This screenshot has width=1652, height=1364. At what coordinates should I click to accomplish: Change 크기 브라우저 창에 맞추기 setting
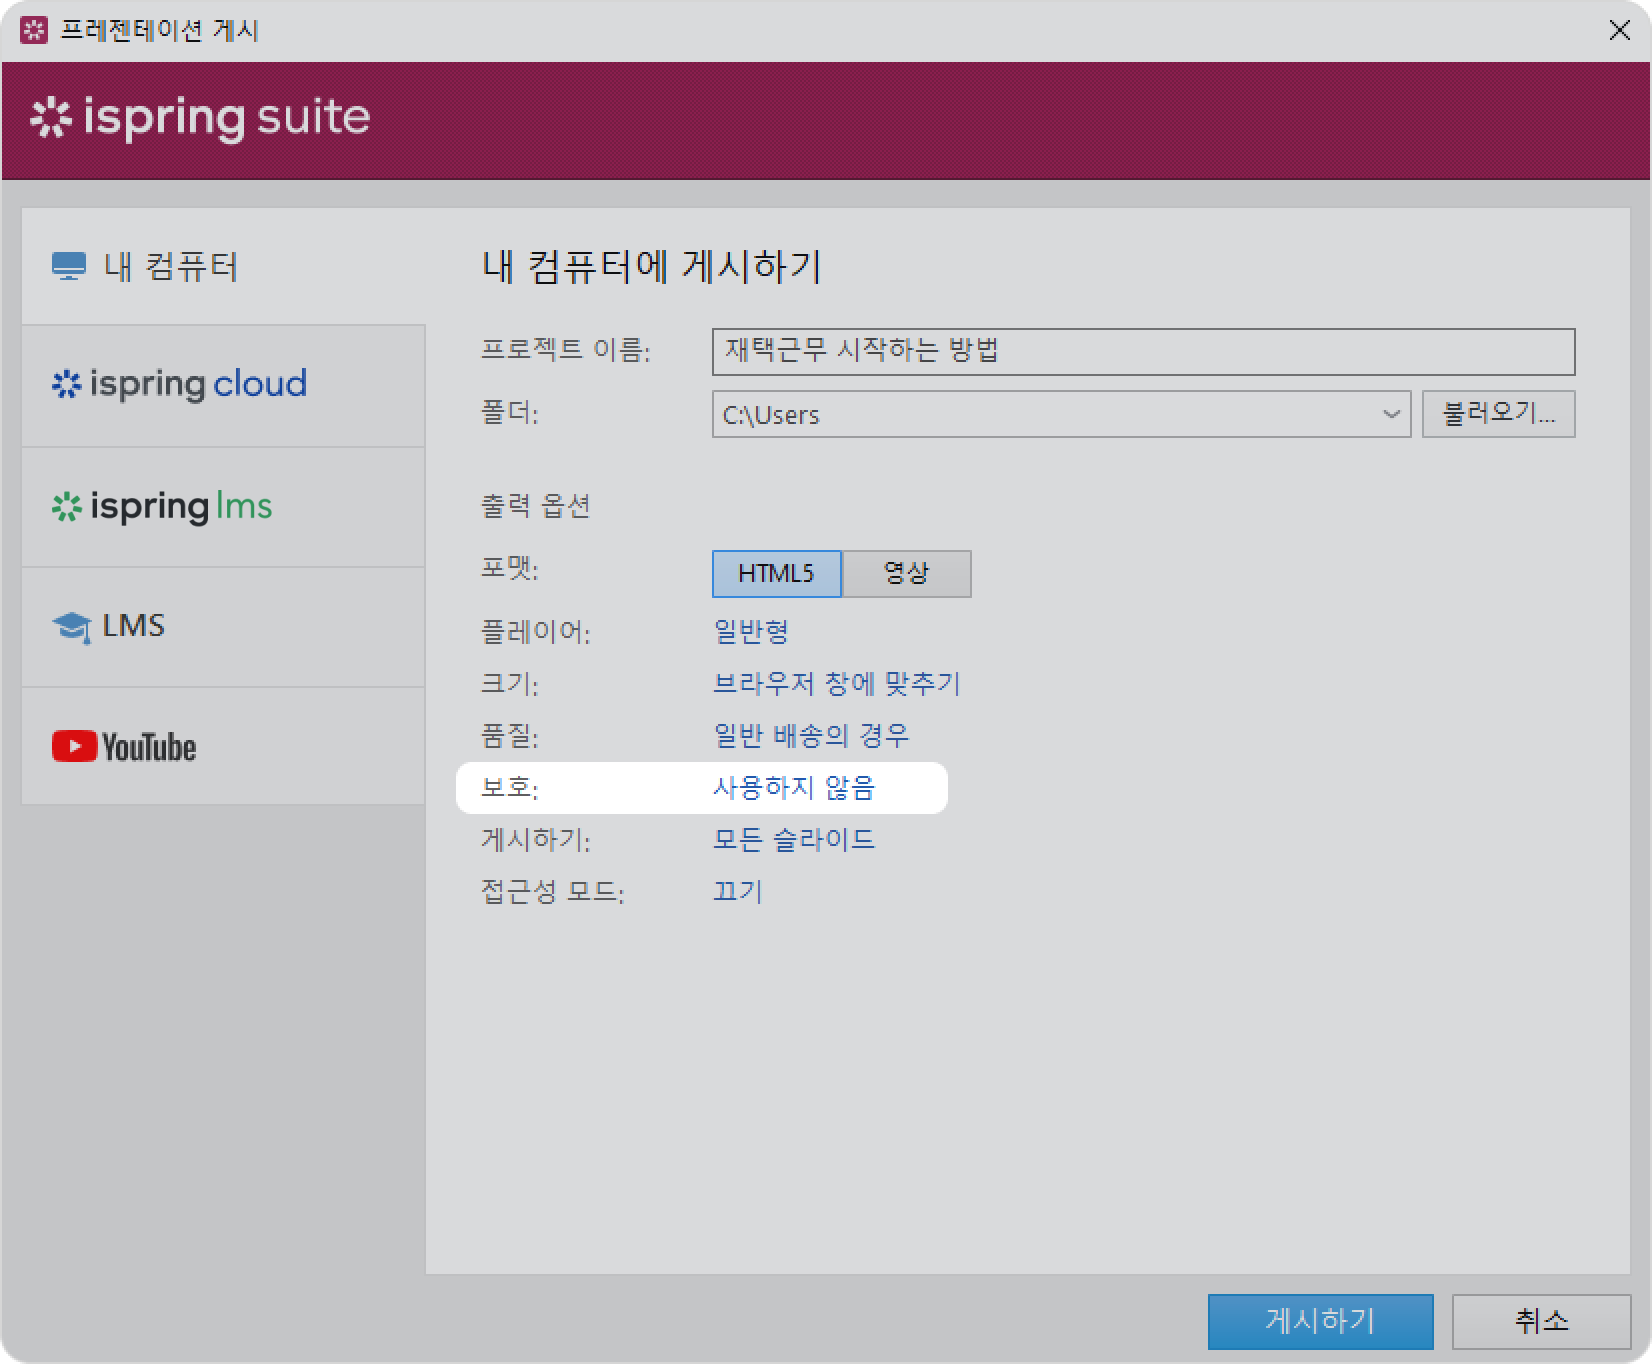point(836,684)
